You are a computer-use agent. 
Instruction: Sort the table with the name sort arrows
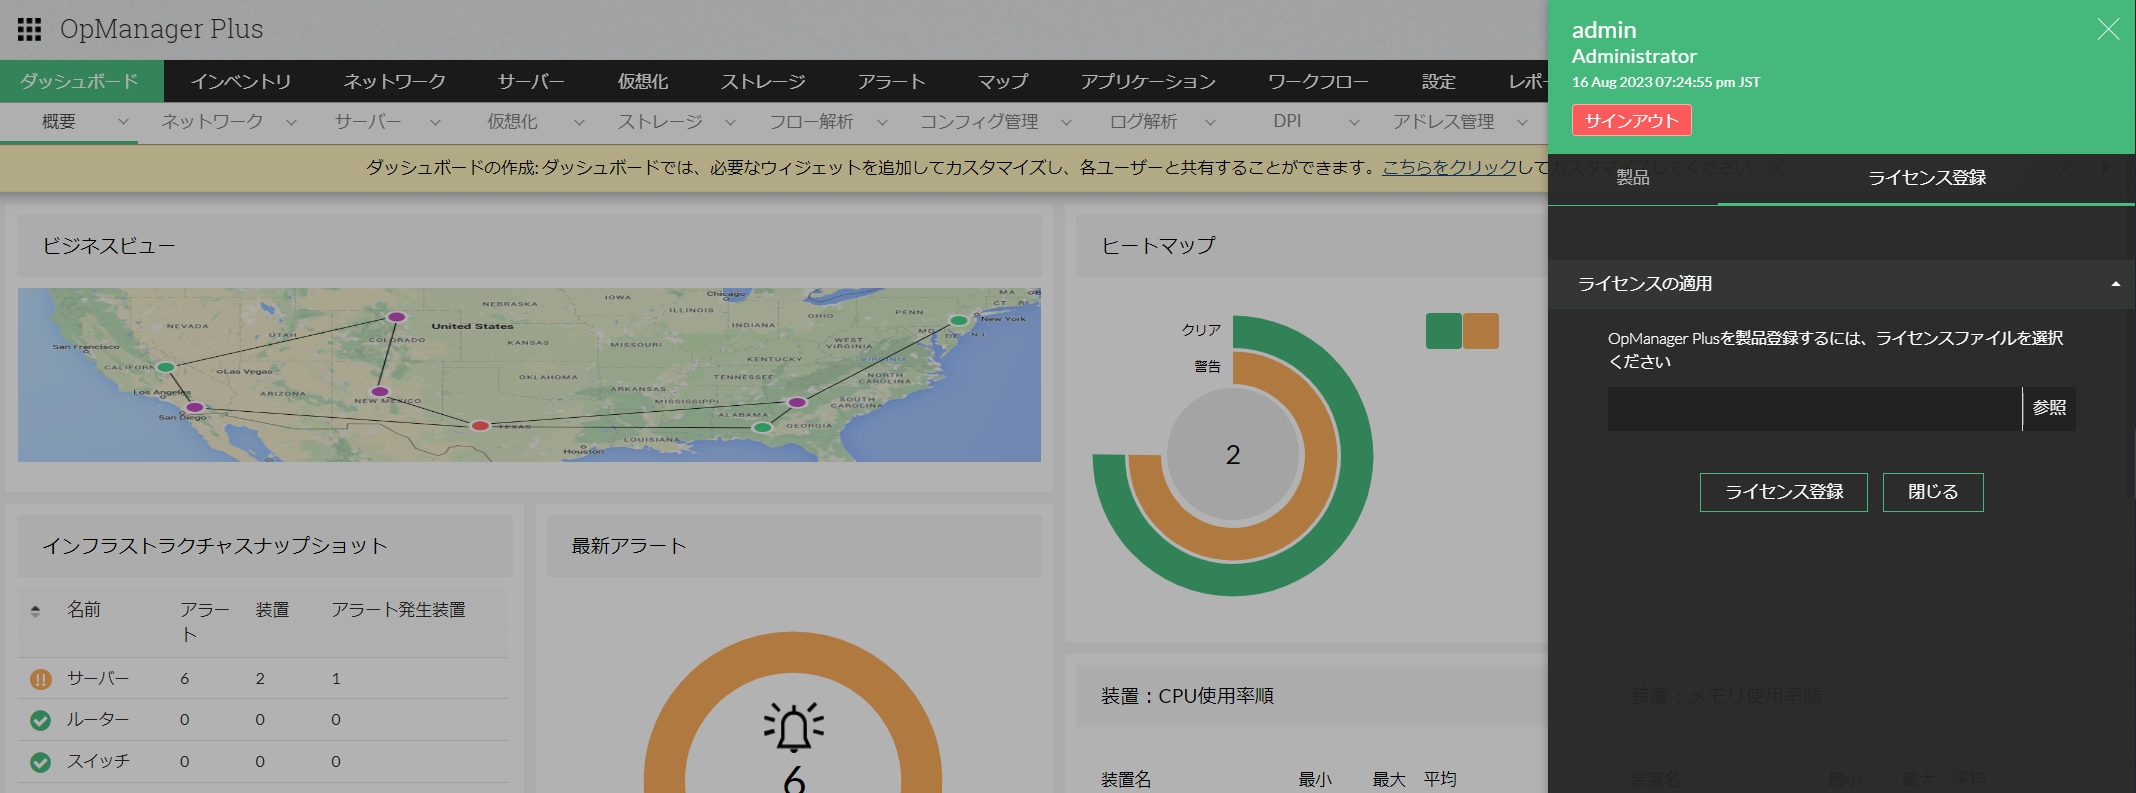36,610
